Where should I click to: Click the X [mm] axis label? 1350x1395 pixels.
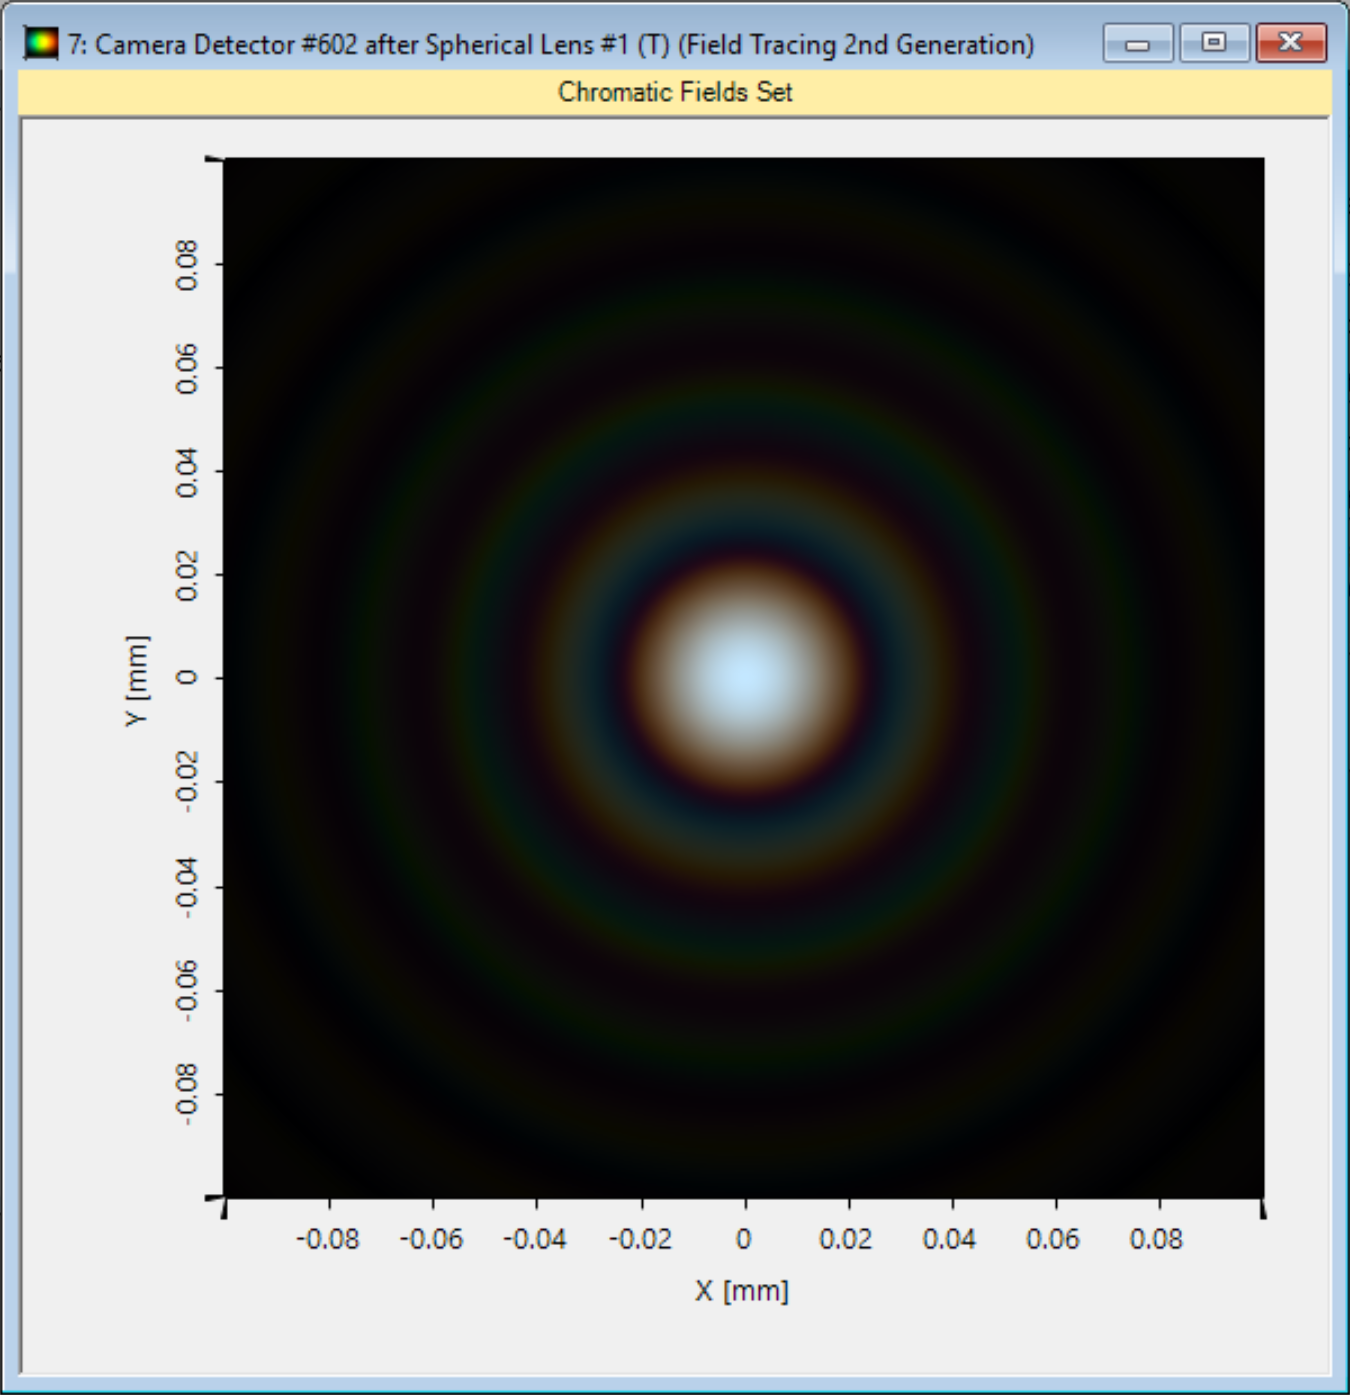pyautogui.click(x=742, y=1290)
